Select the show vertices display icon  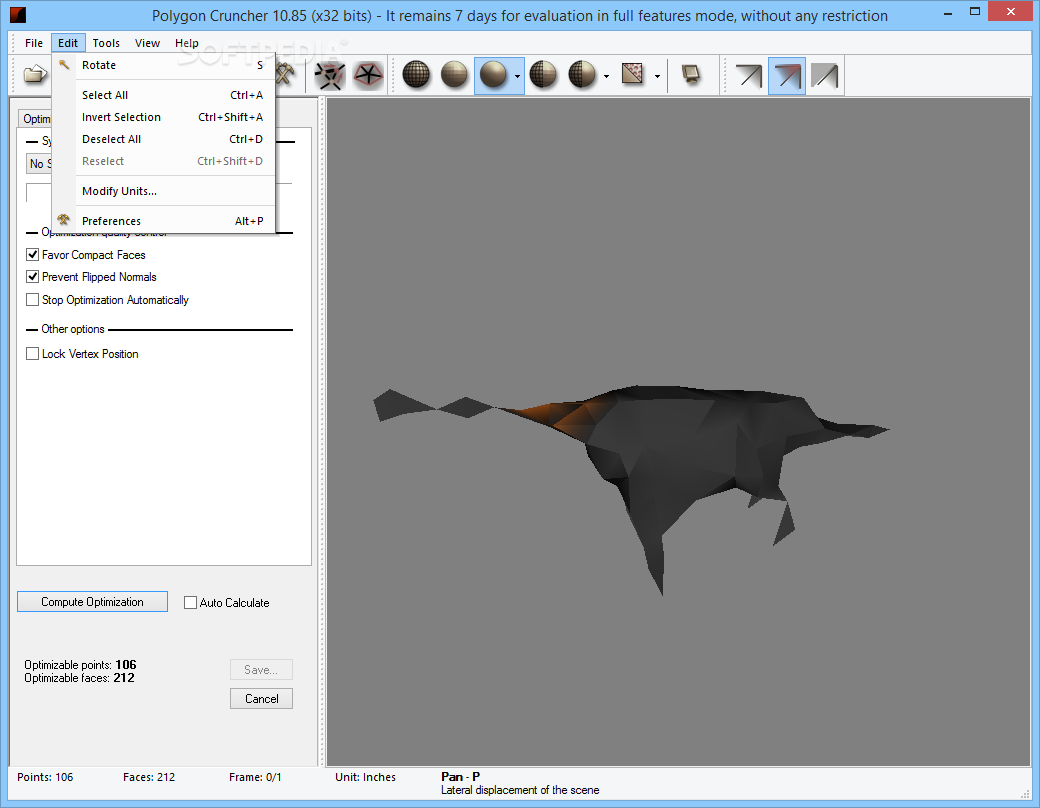pyautogui.click(x=330, y=75)
